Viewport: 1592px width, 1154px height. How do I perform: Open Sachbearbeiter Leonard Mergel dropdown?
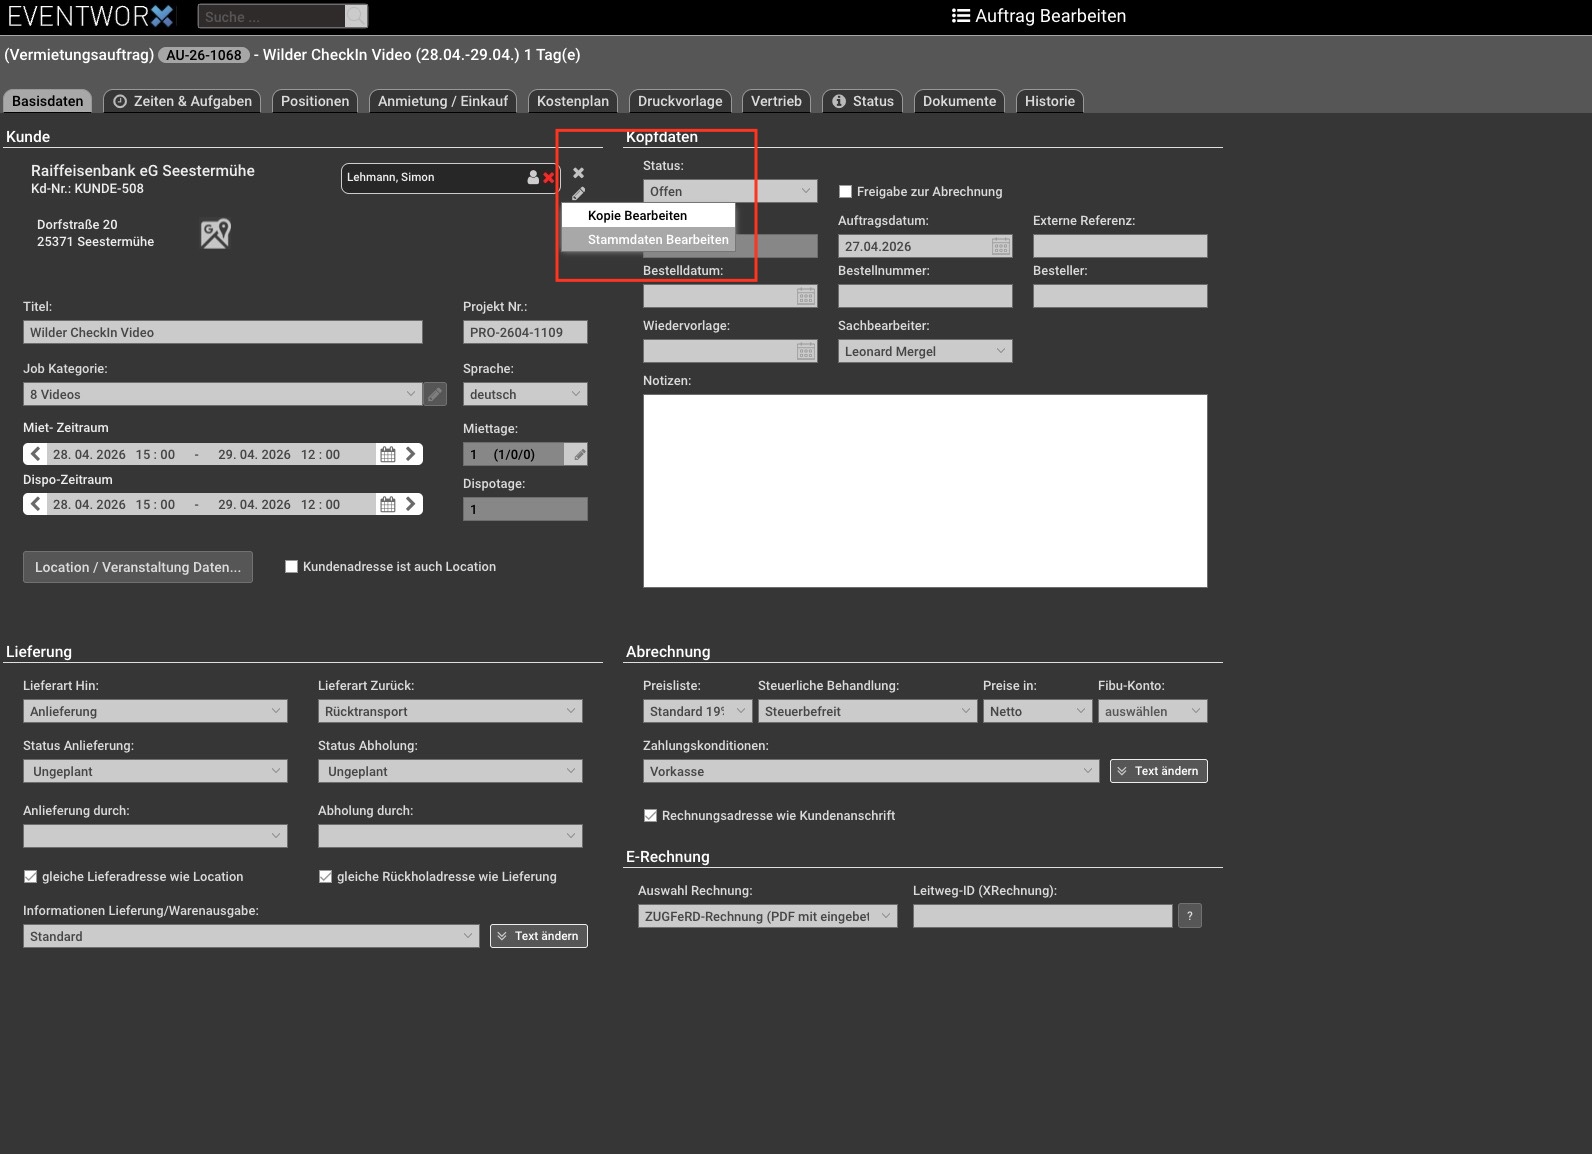pos(925,351)
